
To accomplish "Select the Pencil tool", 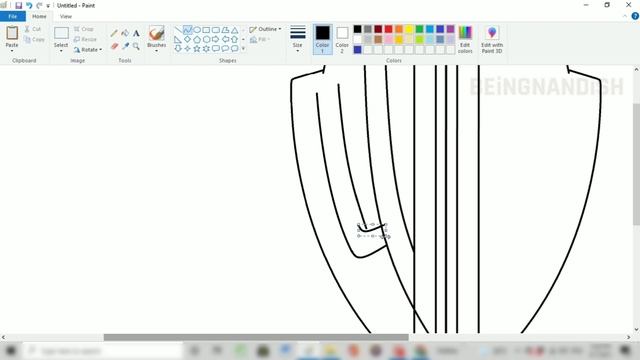I will 114,33.
